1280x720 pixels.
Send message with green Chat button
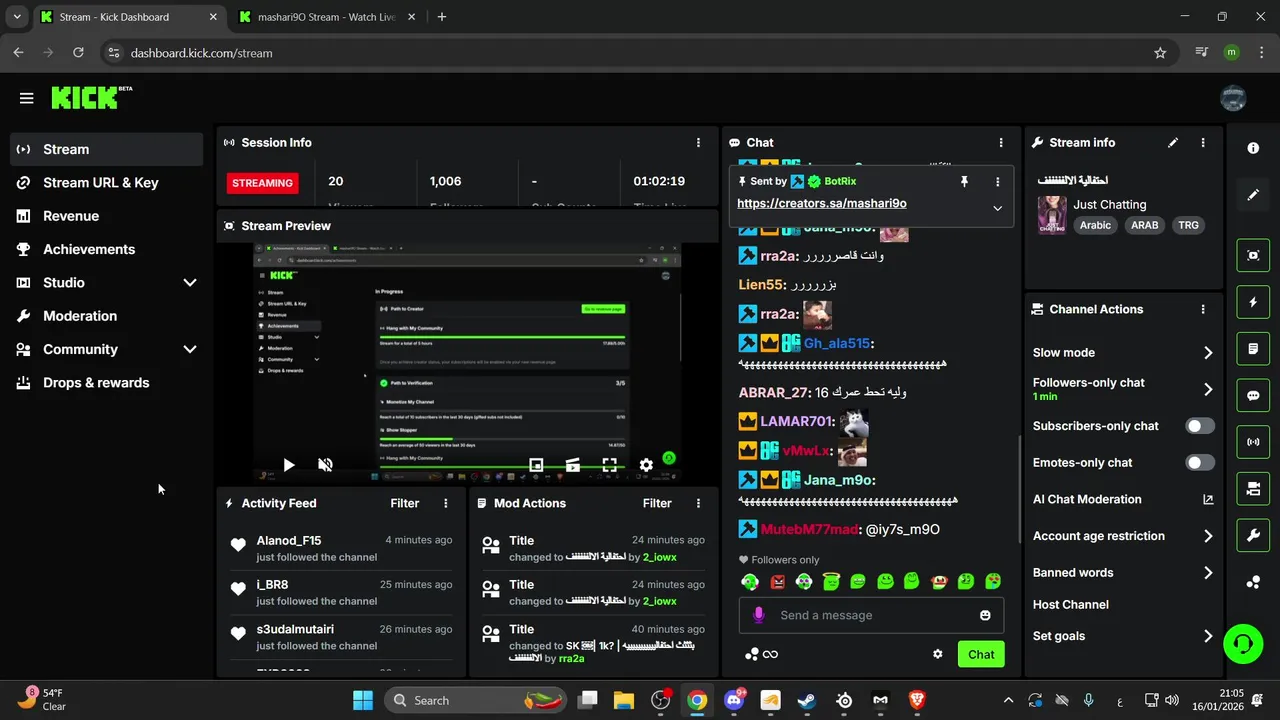click(x=981, y=654)
